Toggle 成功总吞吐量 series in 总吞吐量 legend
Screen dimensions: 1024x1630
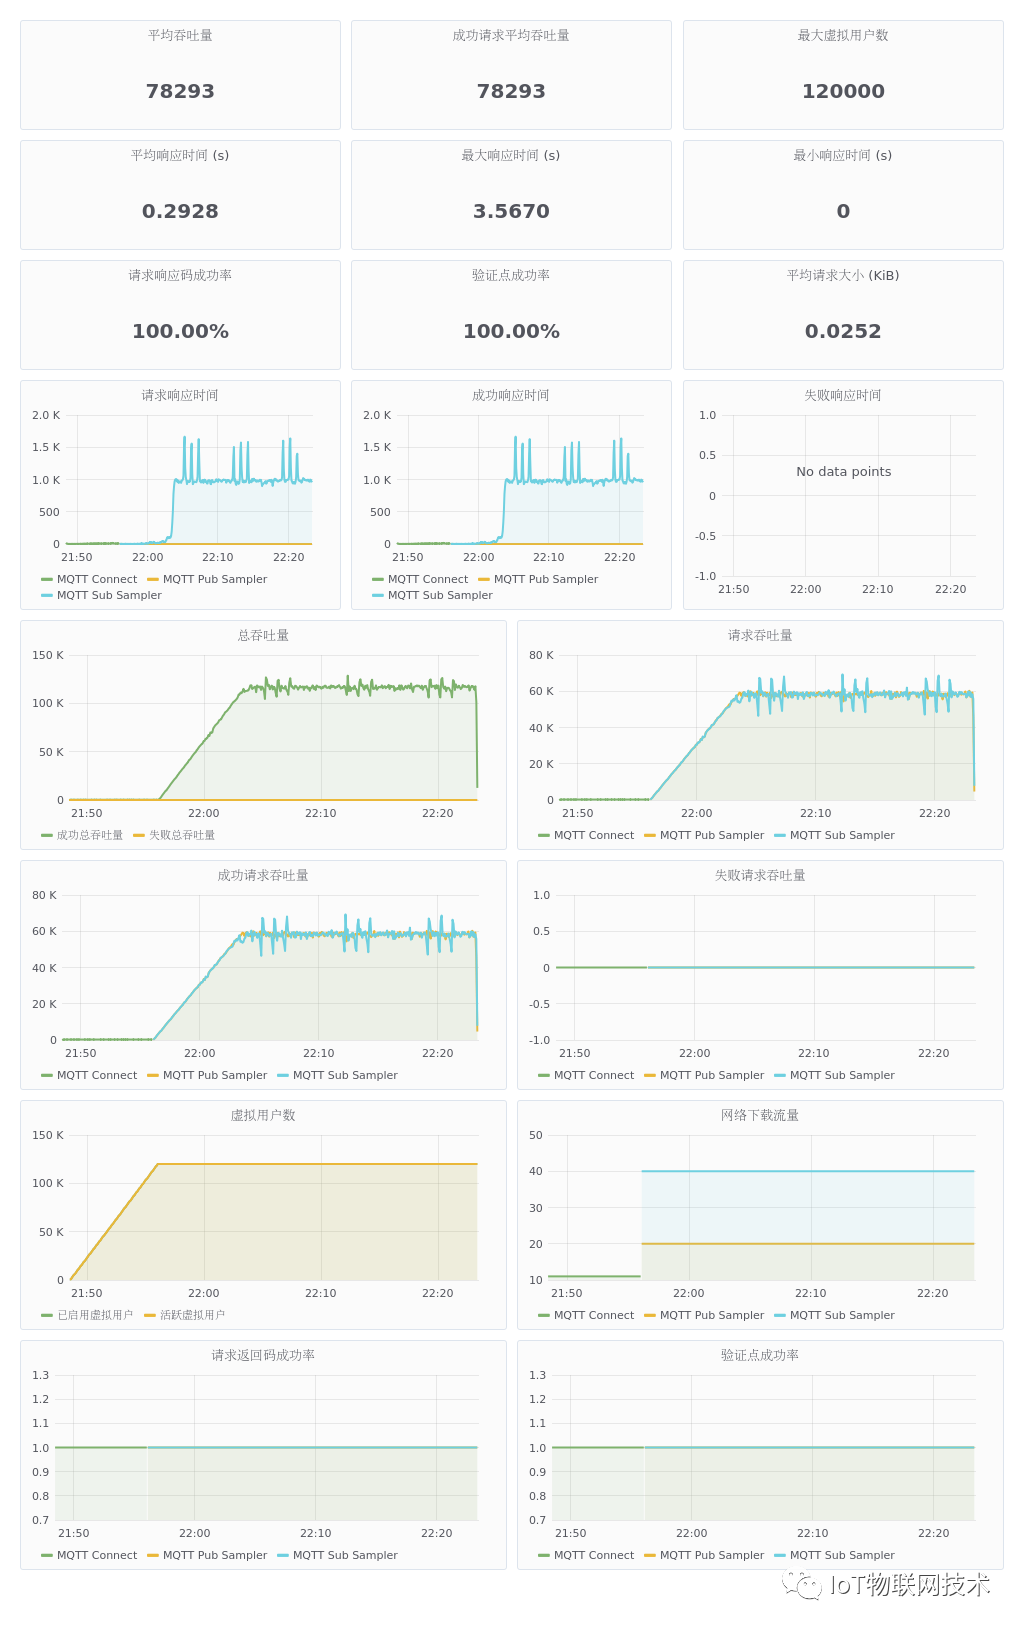coord(89,836)
